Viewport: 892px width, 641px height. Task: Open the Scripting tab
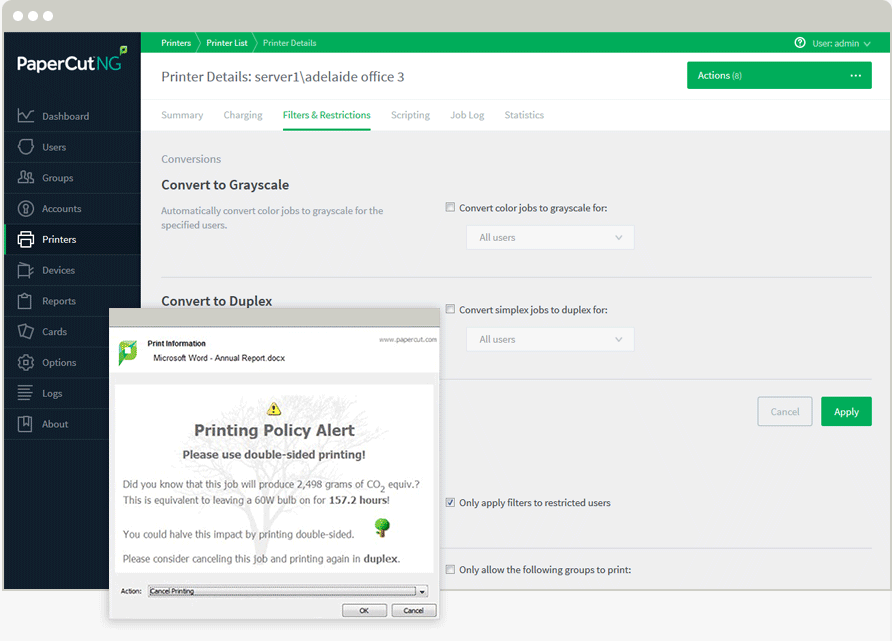click(410, 115)
